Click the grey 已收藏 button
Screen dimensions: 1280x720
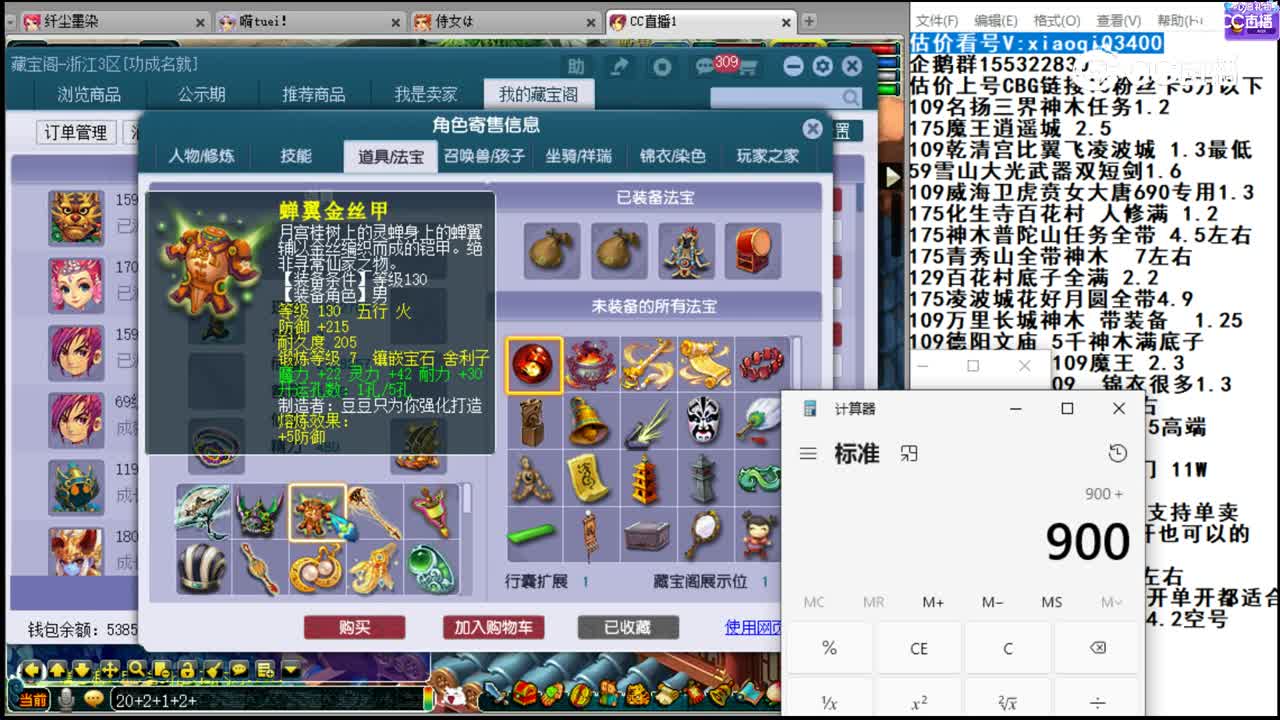pyautogui.click(x=628, y=627)
